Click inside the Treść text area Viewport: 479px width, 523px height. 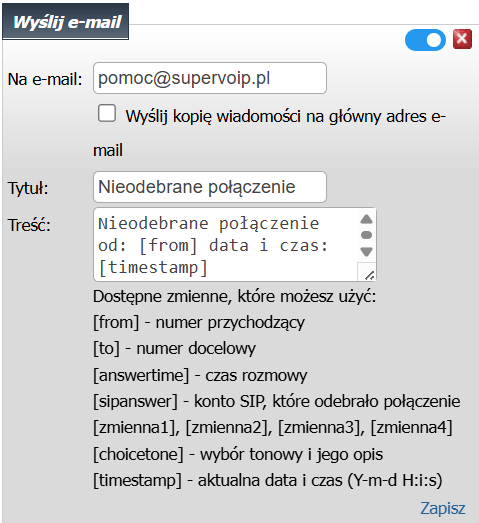click(x=225, y=244)
